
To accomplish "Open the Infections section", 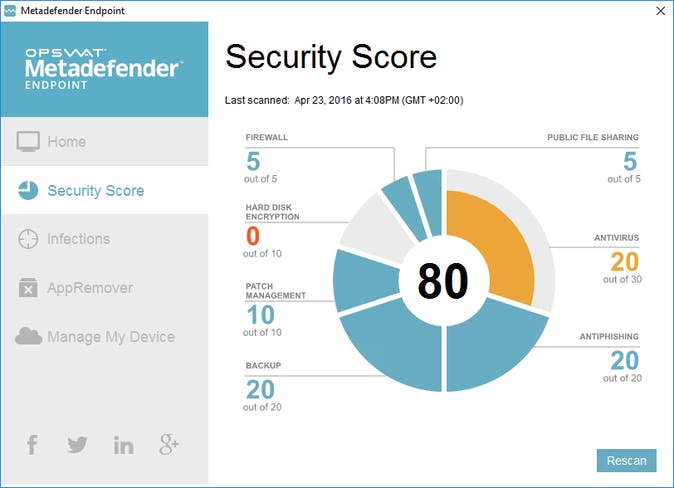I will pos(104,239).
